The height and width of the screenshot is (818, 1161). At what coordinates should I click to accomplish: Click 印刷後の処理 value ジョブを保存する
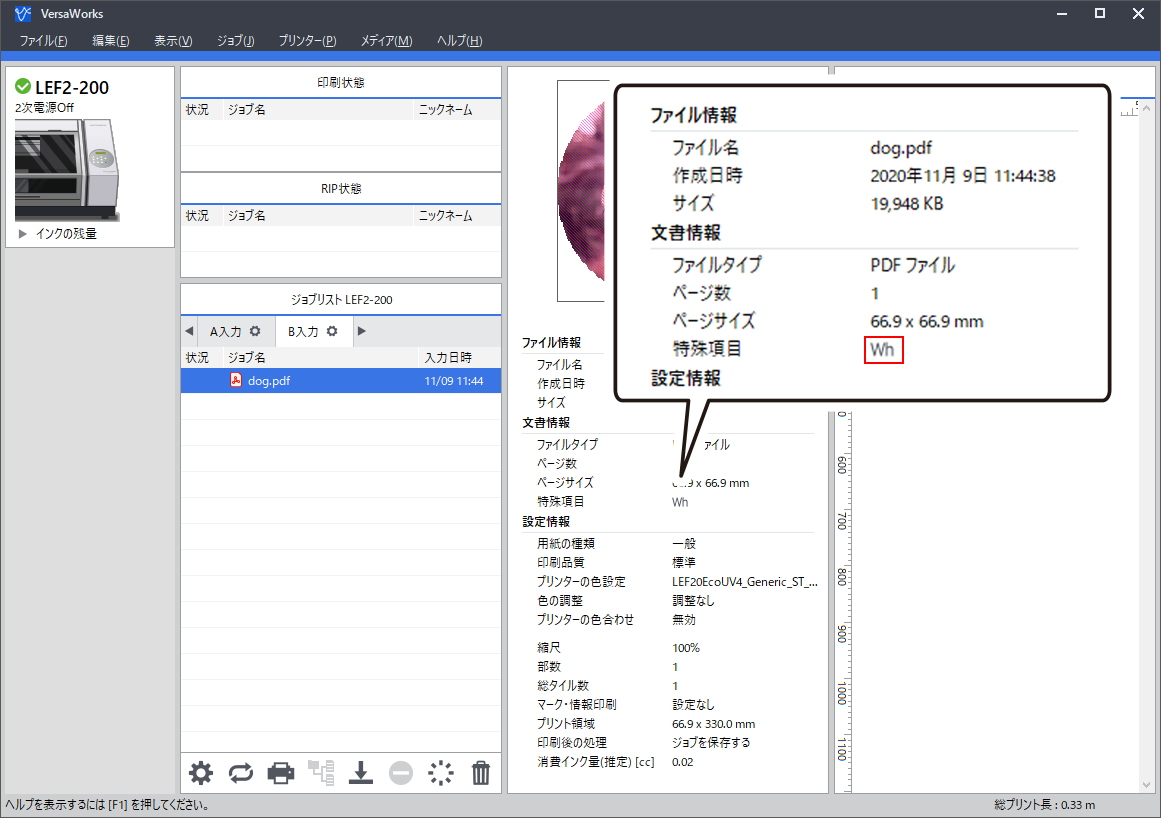pyautogui.click(x=711, y=742)
